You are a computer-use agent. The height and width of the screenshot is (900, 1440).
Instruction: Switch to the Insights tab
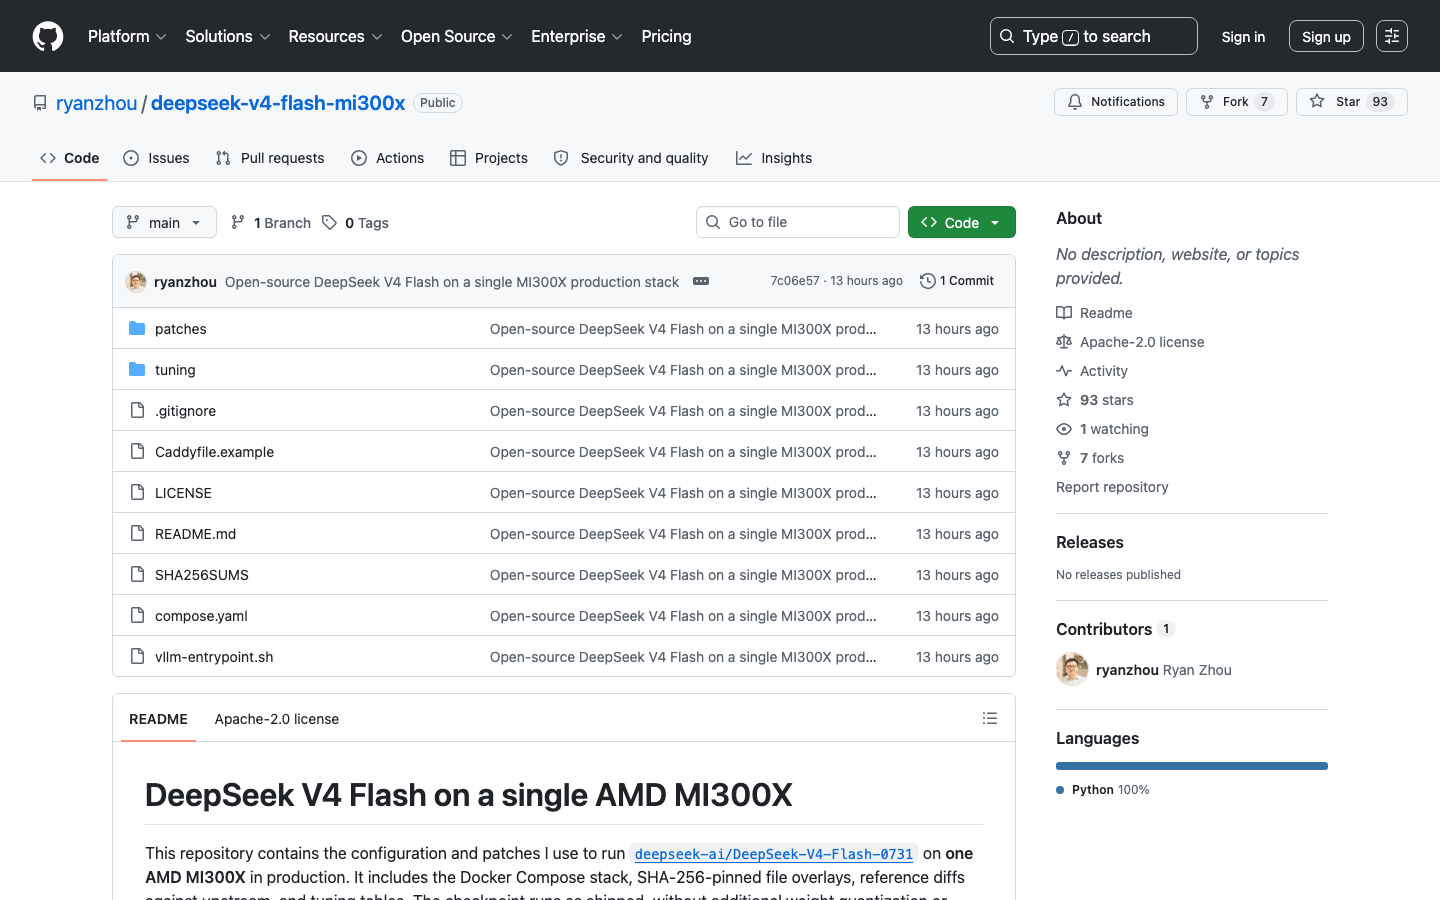tap(774, 158)
